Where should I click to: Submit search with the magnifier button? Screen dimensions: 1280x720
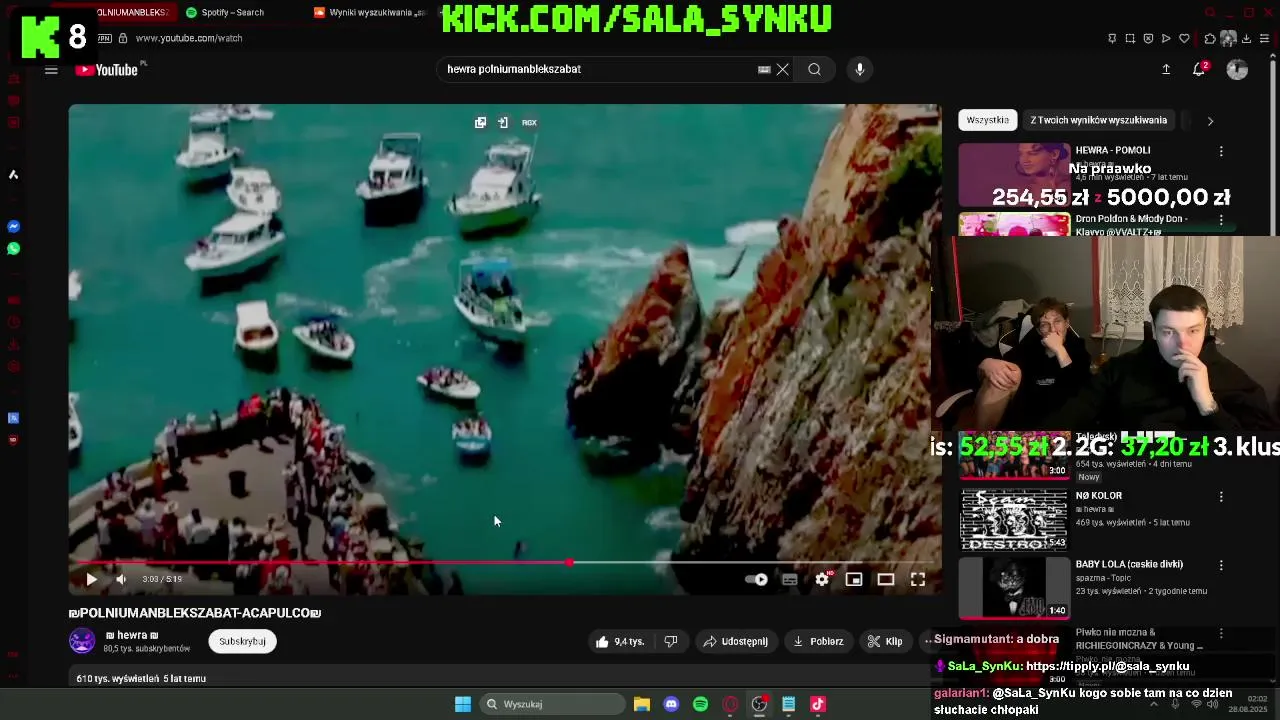pyautogui.click(x=815, y=69)
